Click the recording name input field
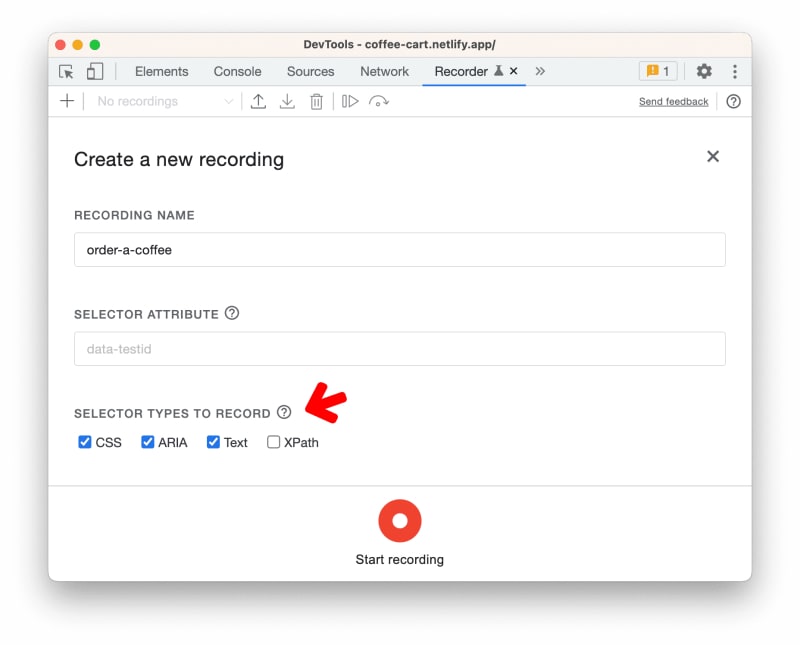Screen dimensions: 800x645 399,250
